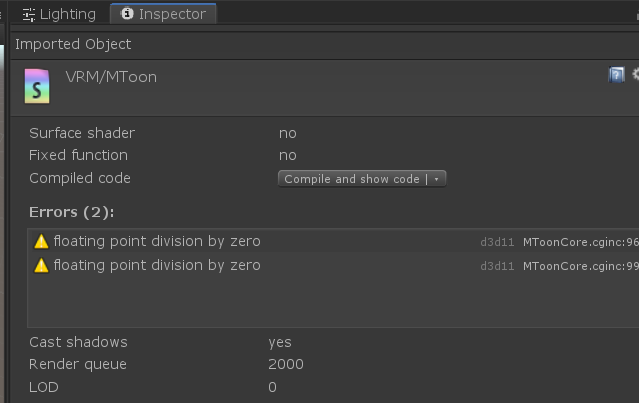Click the second error's warning triangle icon
This screenshot has height=403, width=639.
click(x=41, y=265)
